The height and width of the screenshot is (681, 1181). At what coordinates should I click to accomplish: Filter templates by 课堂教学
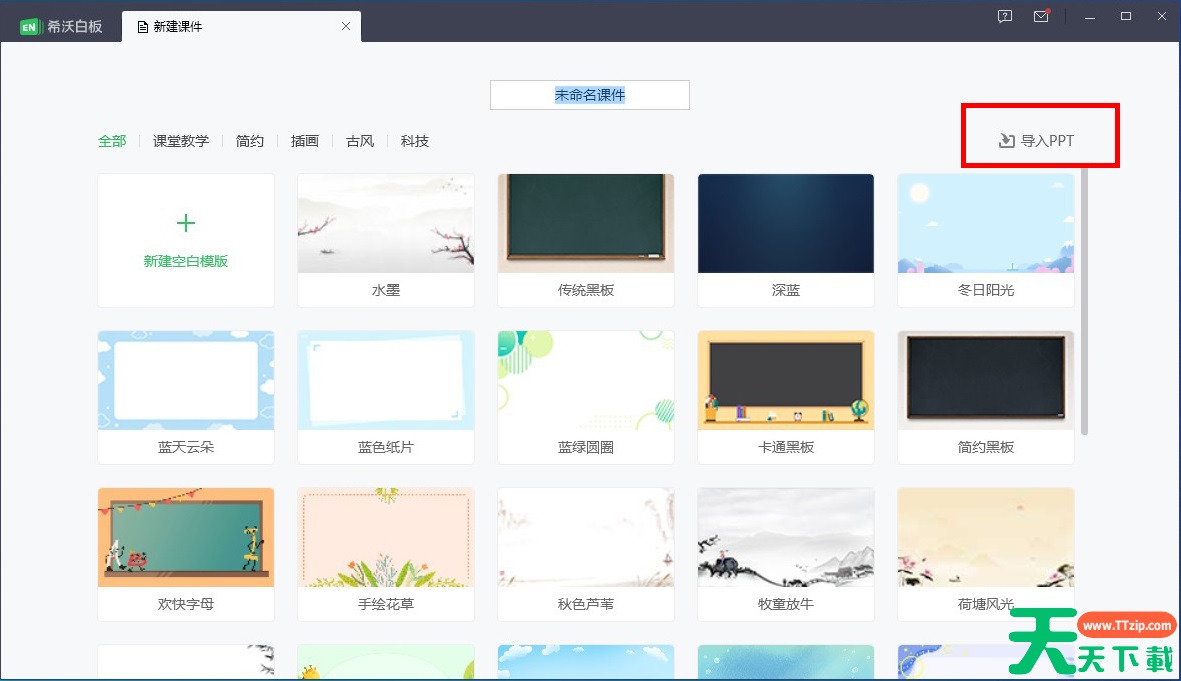click(x=181, y=141)
